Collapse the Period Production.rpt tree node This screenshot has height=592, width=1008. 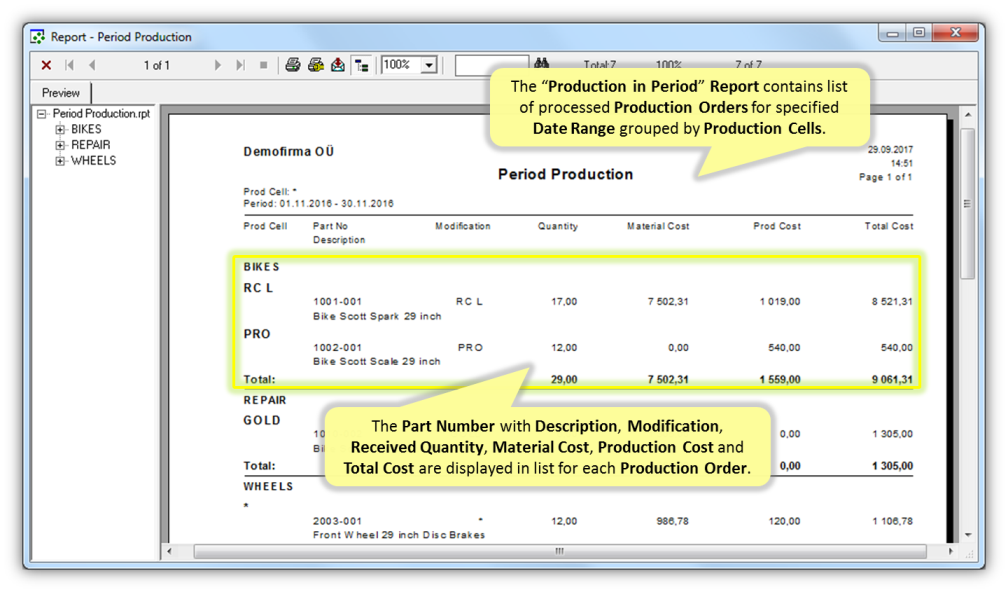[42, 114]
